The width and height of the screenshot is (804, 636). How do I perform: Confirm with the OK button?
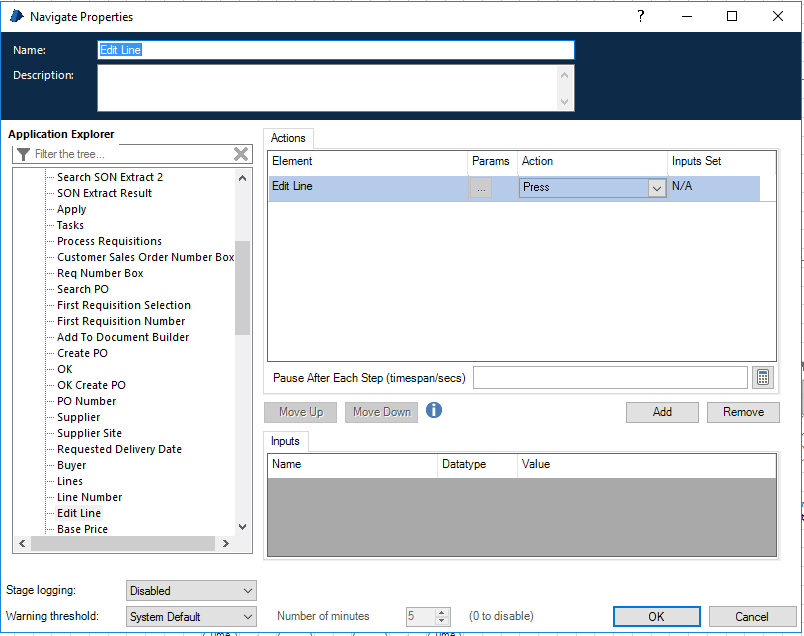[656, 617]
